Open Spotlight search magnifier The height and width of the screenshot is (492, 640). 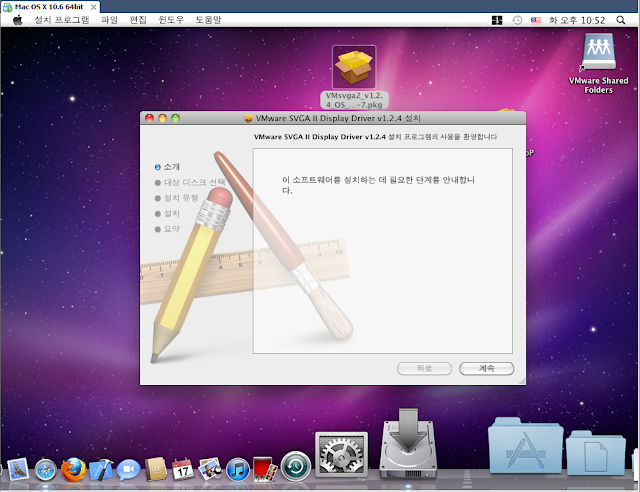pos(621,20)
